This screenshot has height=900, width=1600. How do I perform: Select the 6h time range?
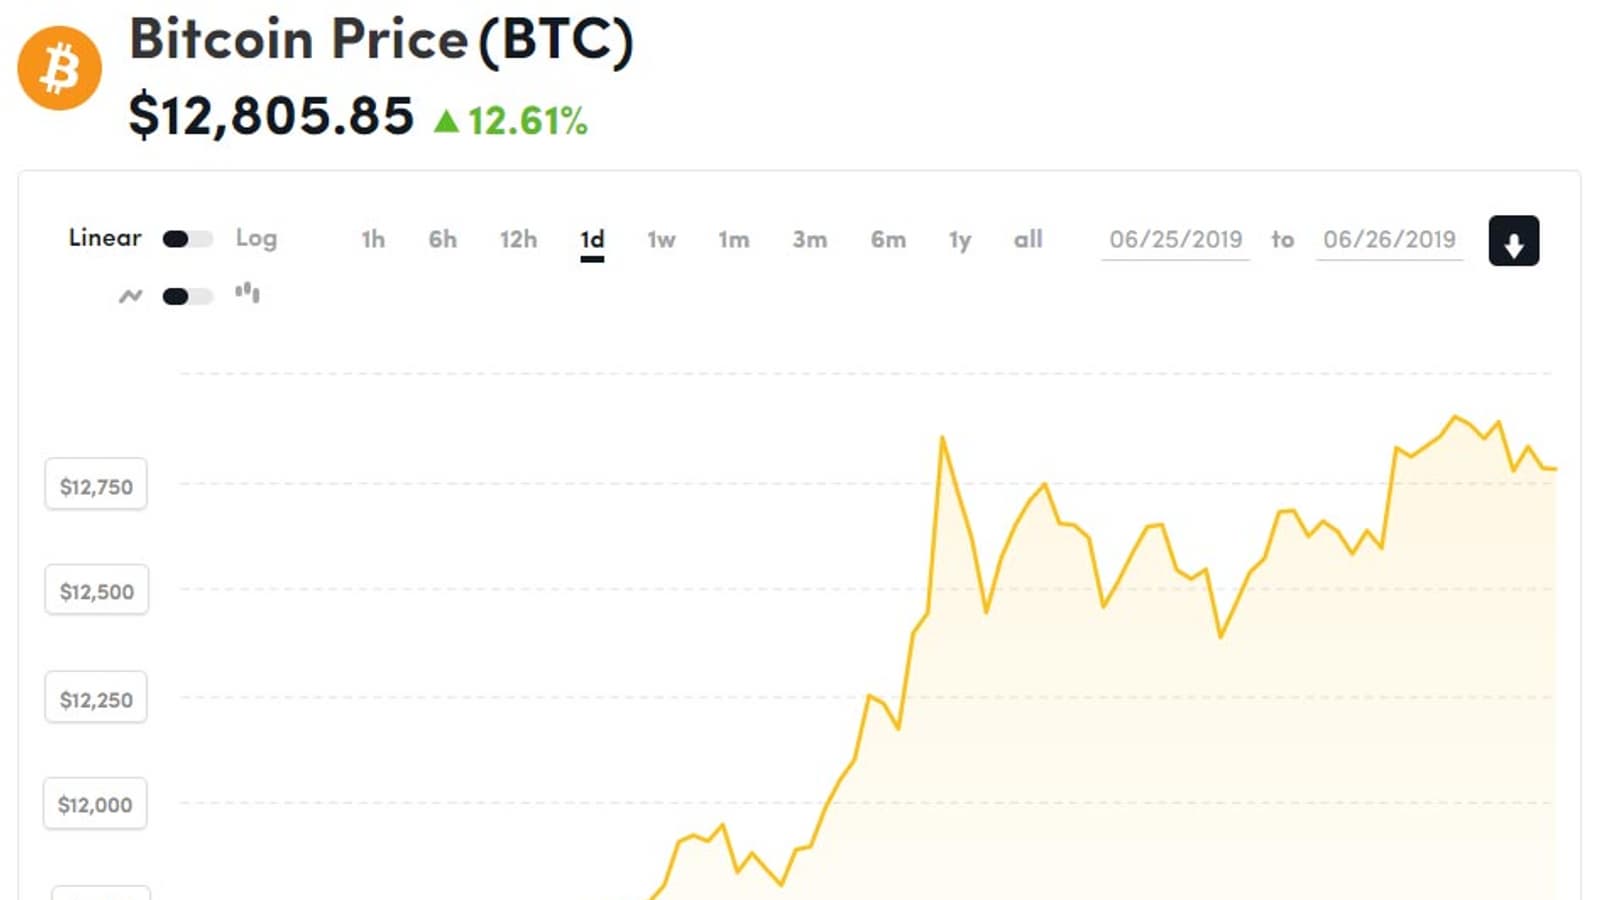point(442,239)
